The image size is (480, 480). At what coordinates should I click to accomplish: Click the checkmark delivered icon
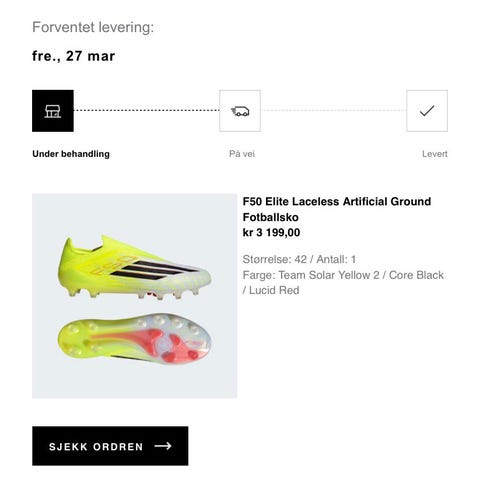pos(427,111)
